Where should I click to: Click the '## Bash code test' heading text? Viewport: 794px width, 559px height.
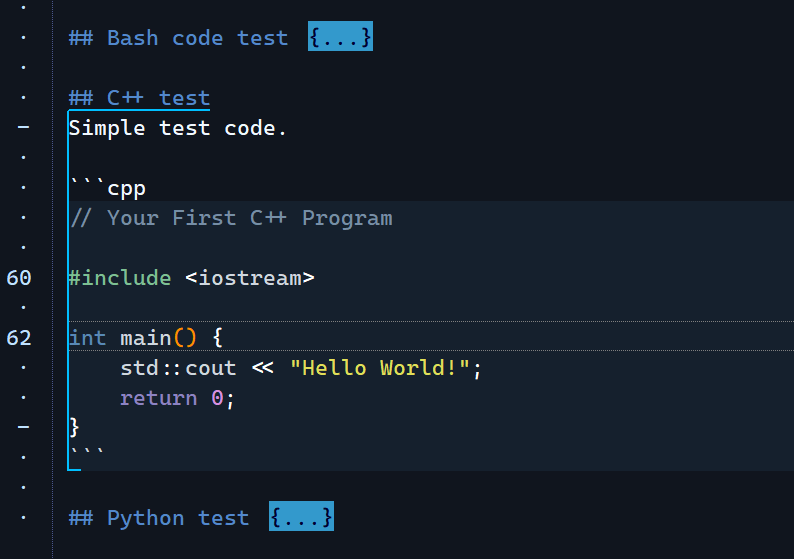(x=178, y=38)
